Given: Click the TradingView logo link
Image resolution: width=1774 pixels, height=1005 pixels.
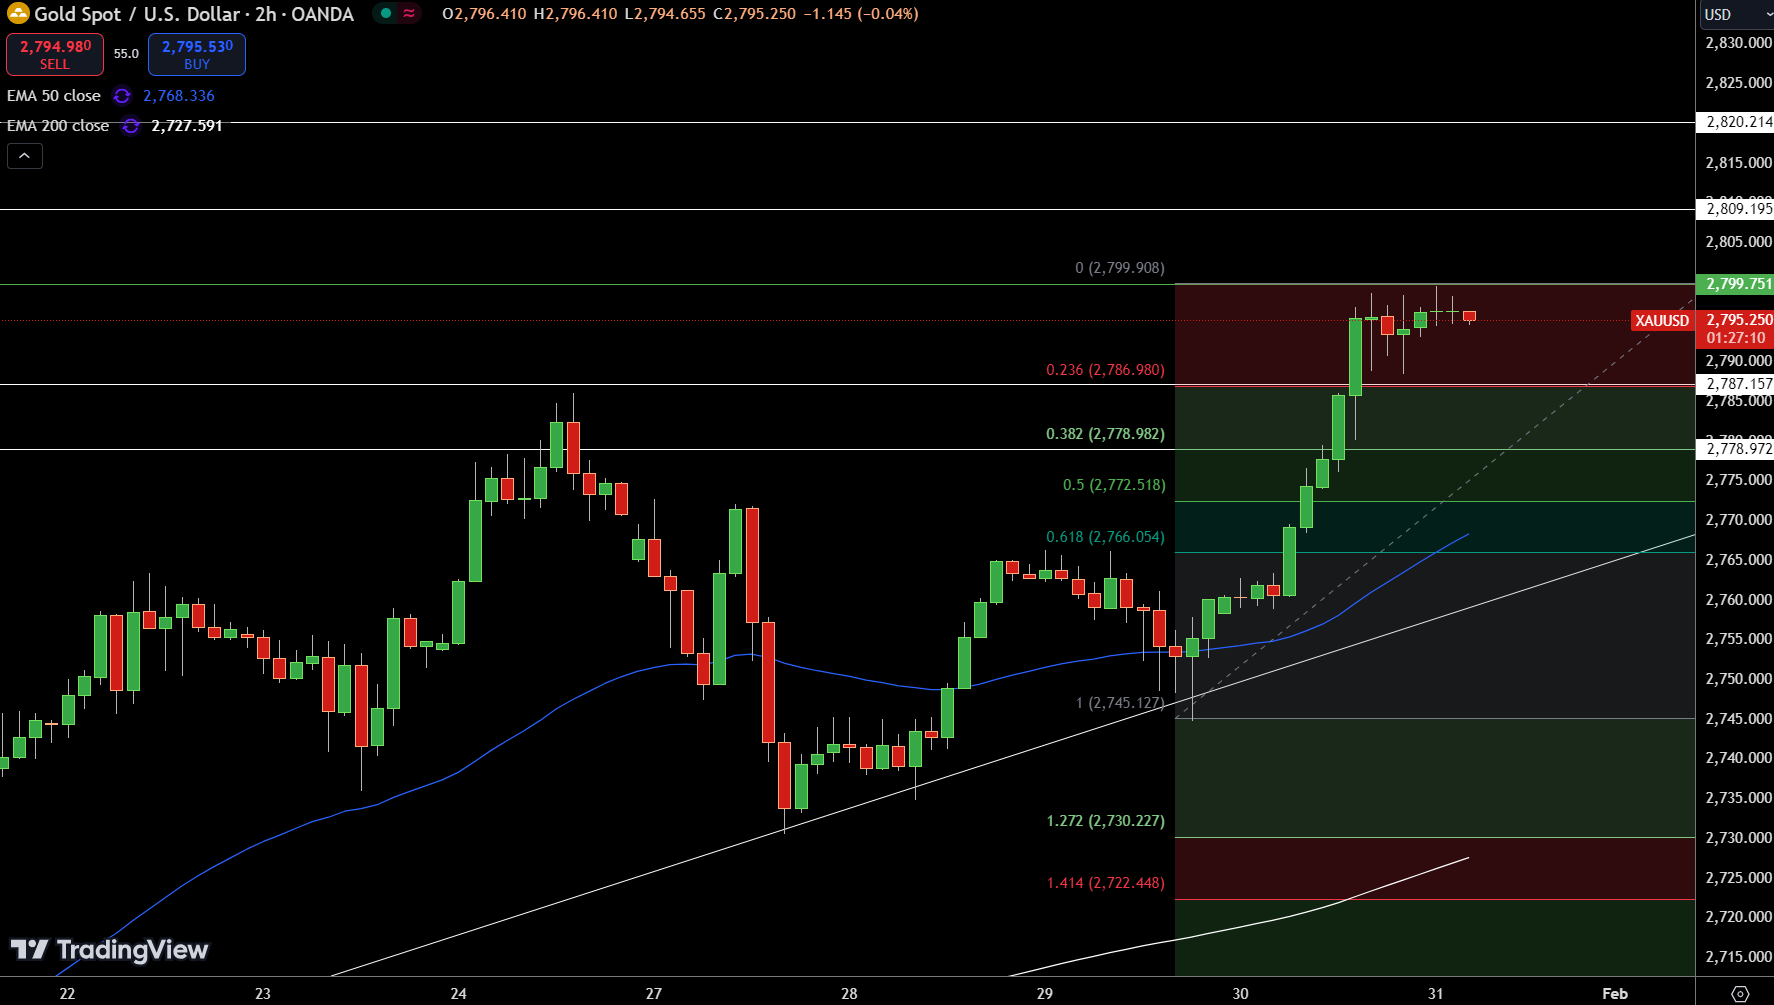Looking at the screenshot, I should [x=109, y=949].
